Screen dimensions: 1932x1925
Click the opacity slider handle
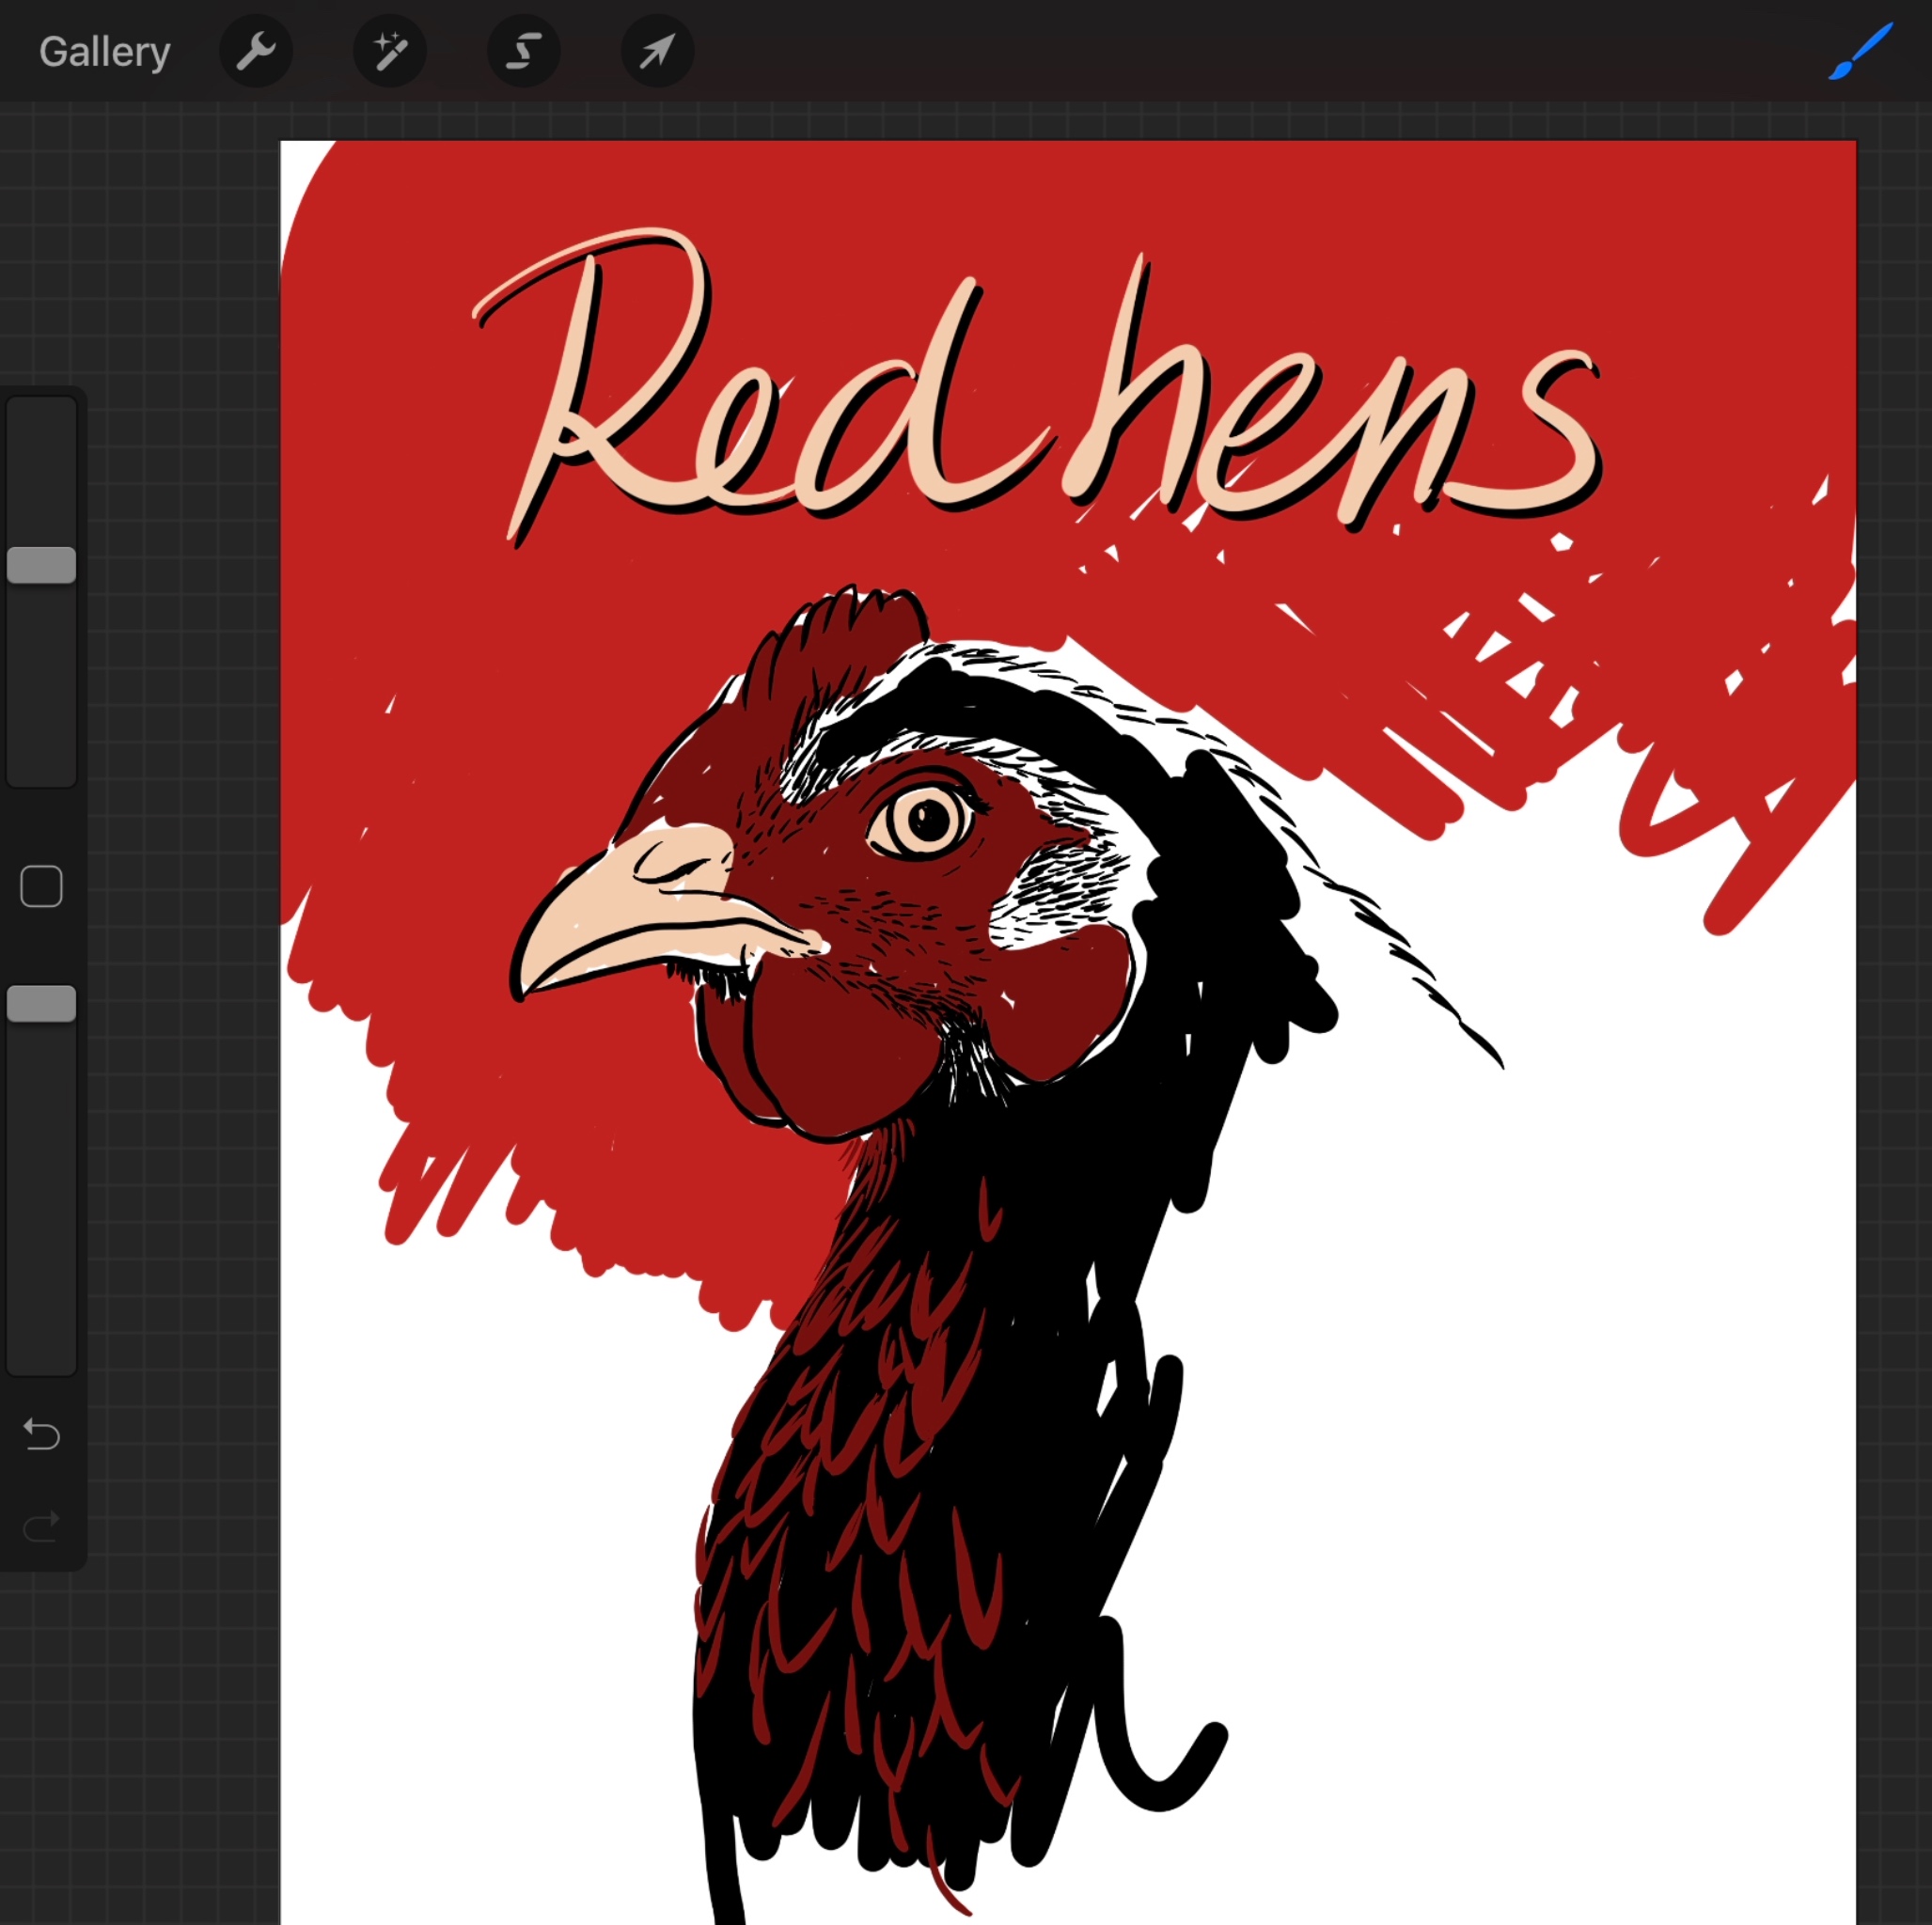point(42,1004)
